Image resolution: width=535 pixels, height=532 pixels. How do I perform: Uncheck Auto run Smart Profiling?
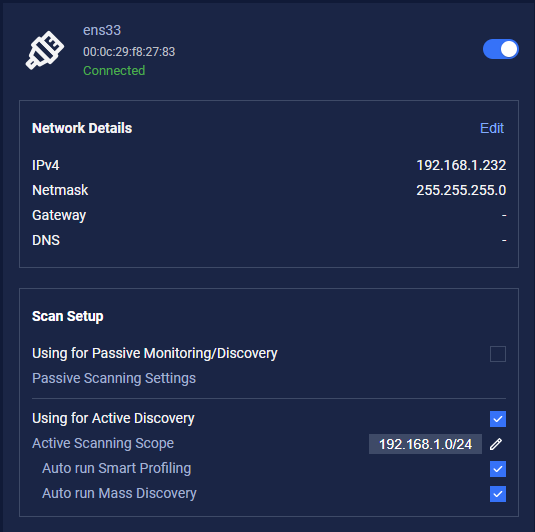tap(498, 469)
